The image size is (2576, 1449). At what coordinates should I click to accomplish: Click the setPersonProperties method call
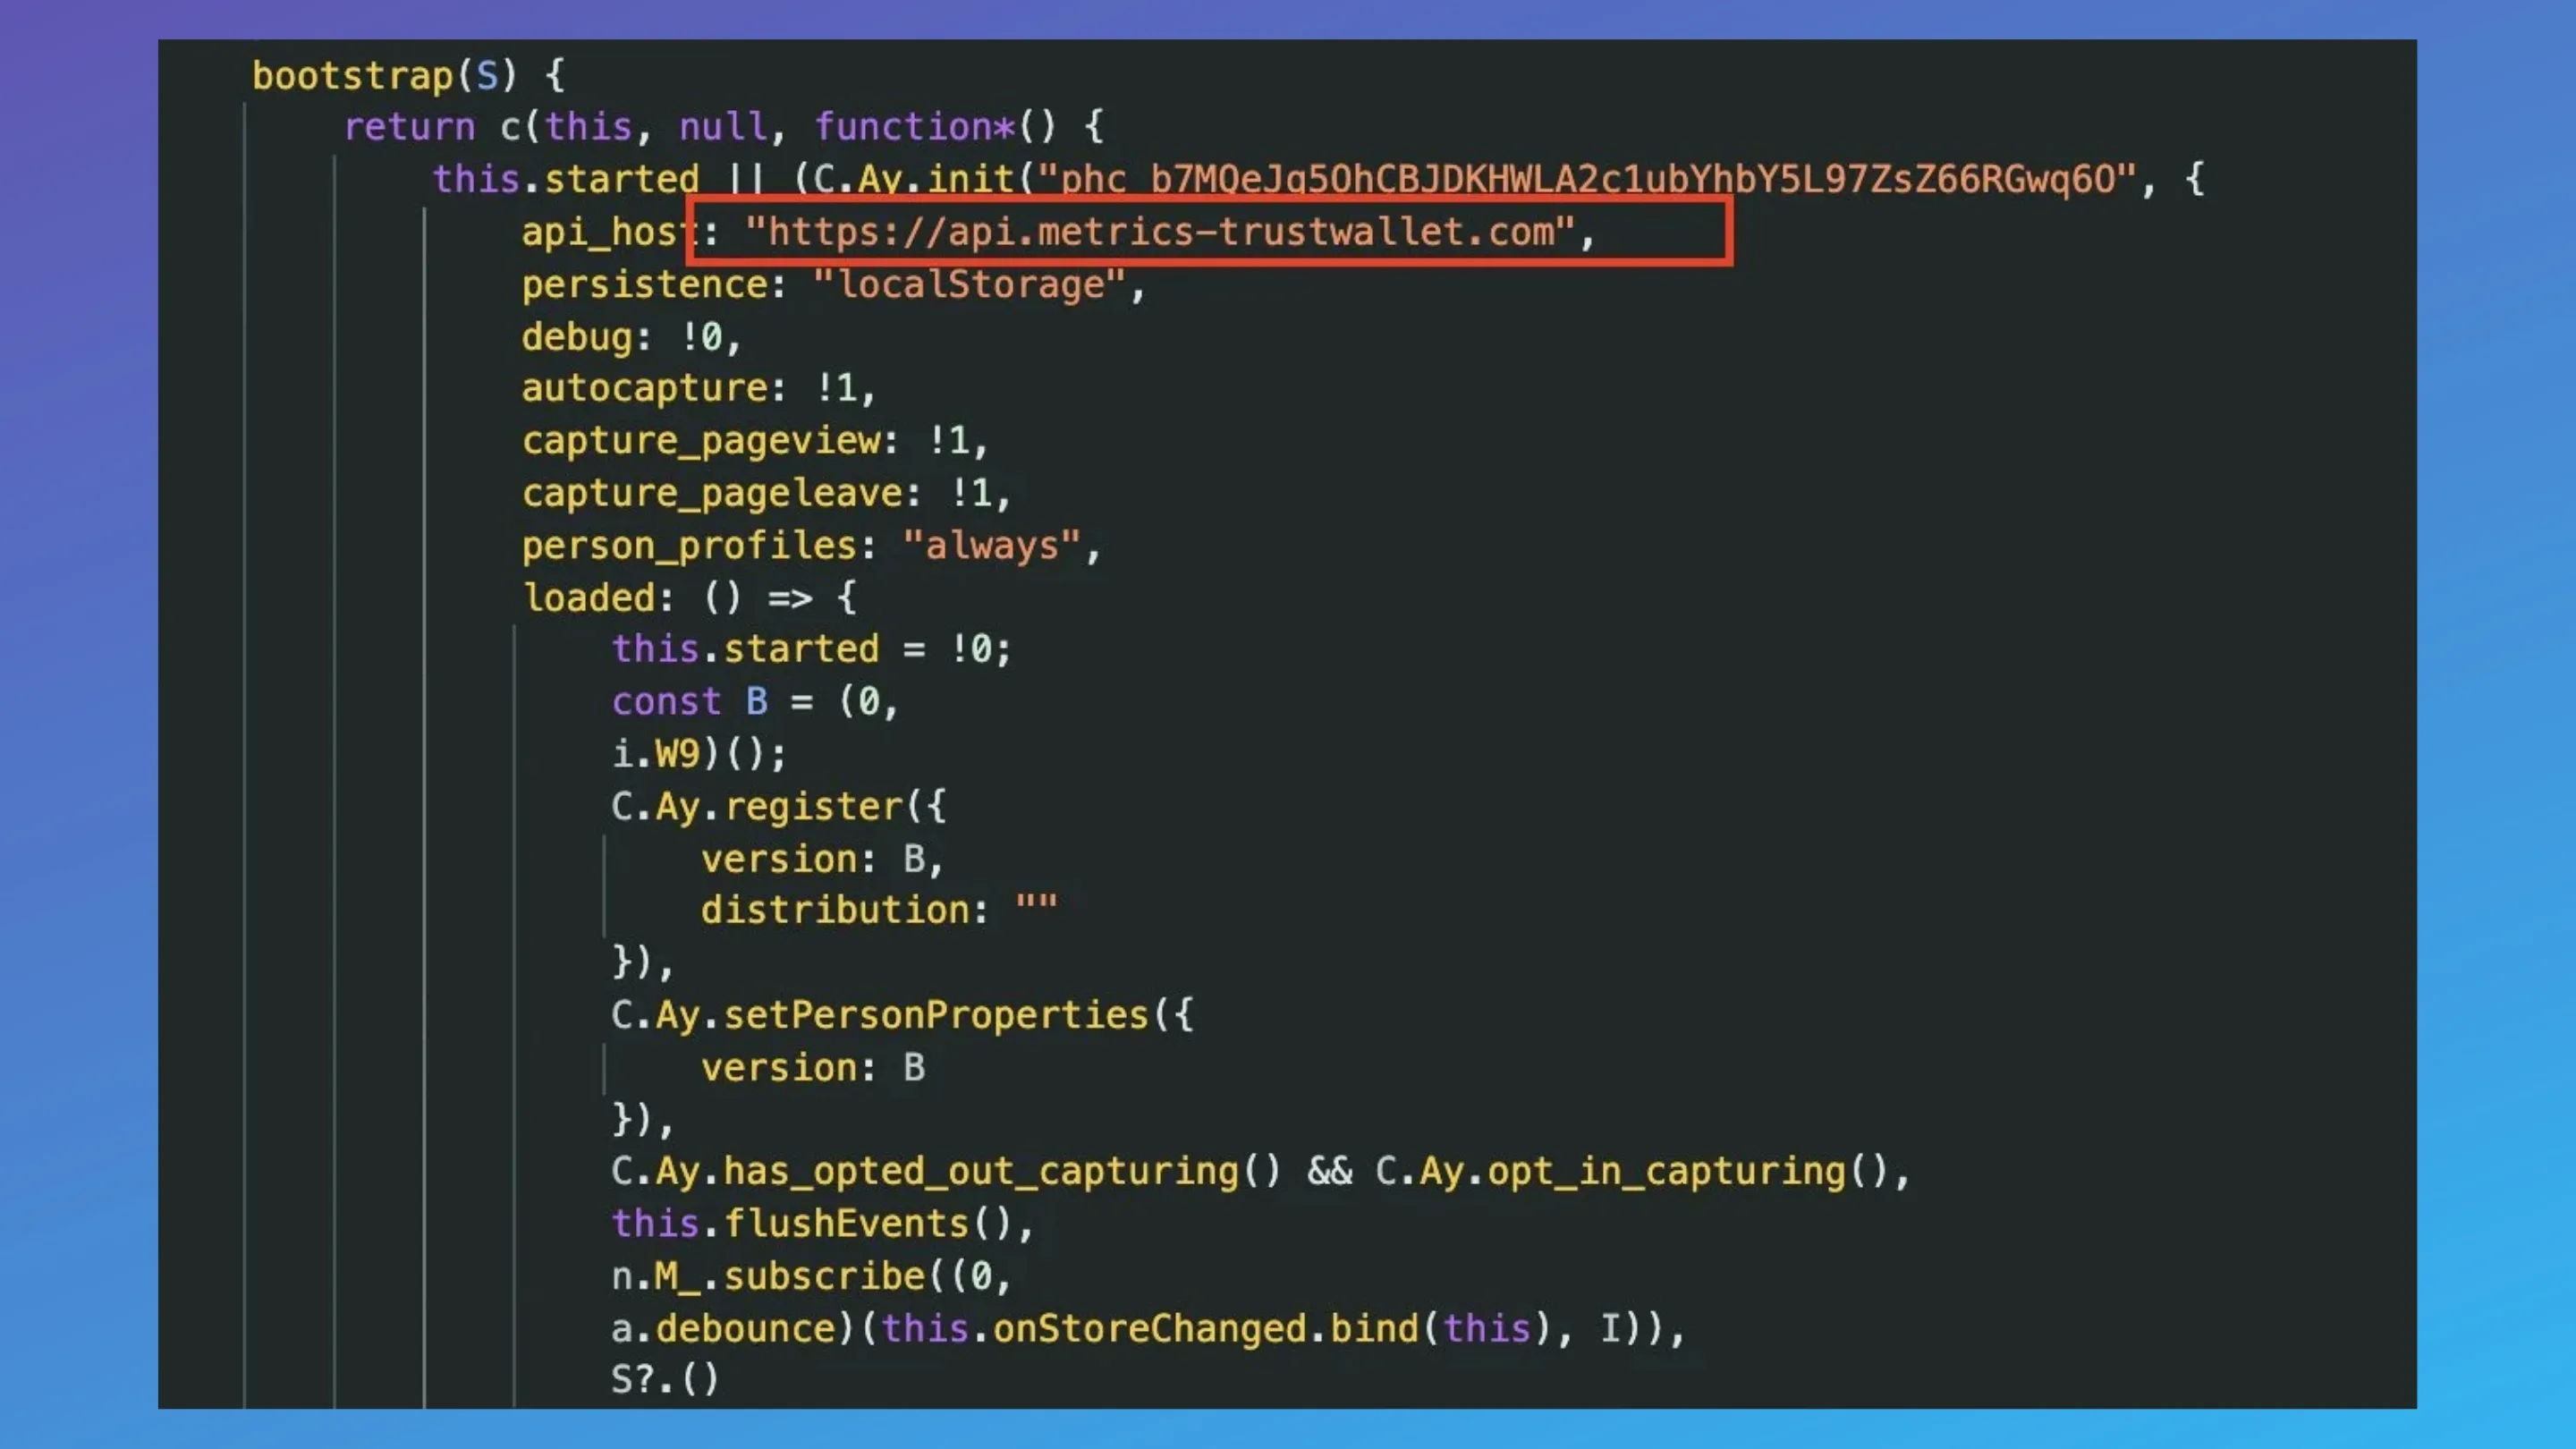(935, 1015)
